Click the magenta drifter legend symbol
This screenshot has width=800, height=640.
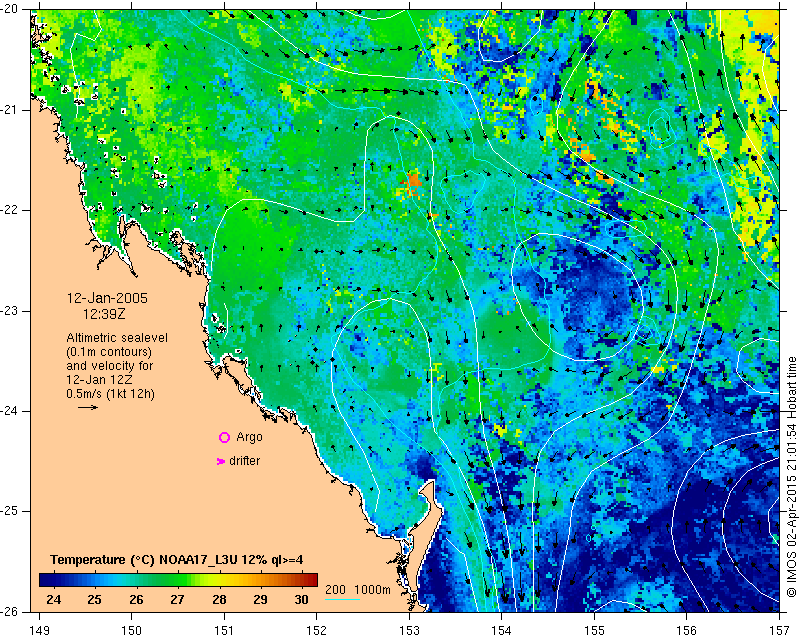click(x=220, y=461)
